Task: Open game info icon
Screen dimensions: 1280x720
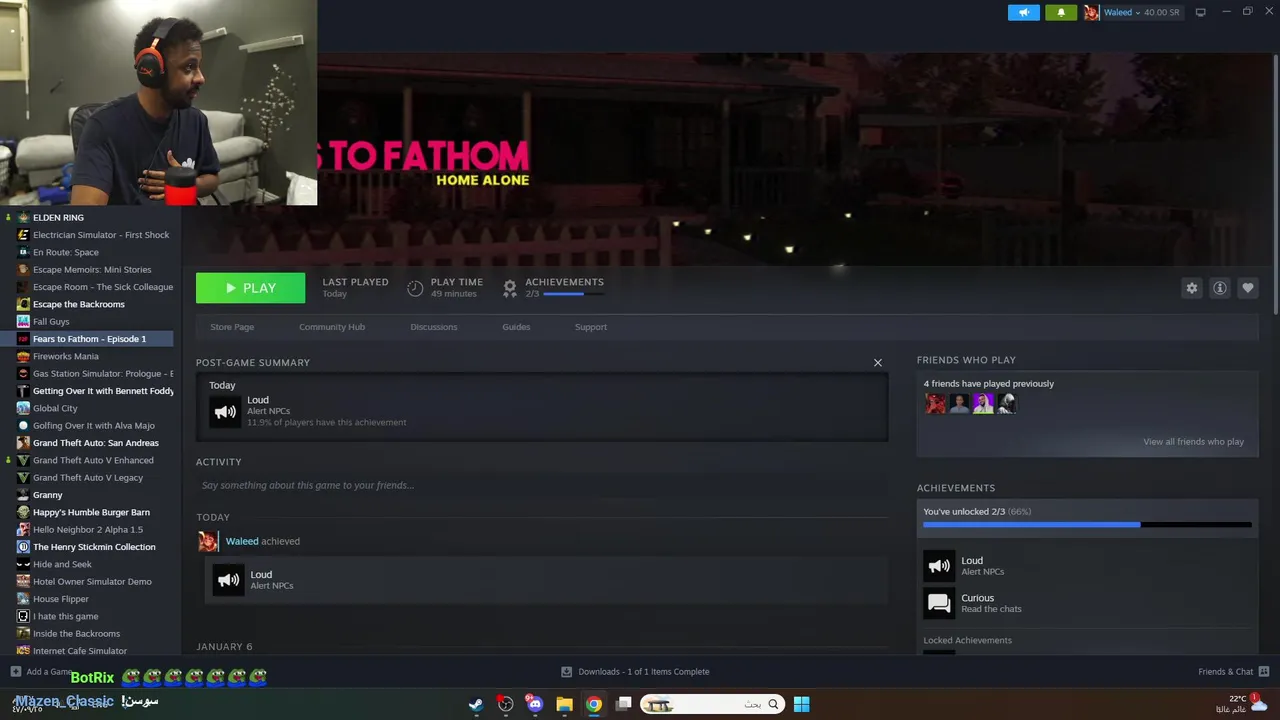Action: click(x=1219, y=288)
